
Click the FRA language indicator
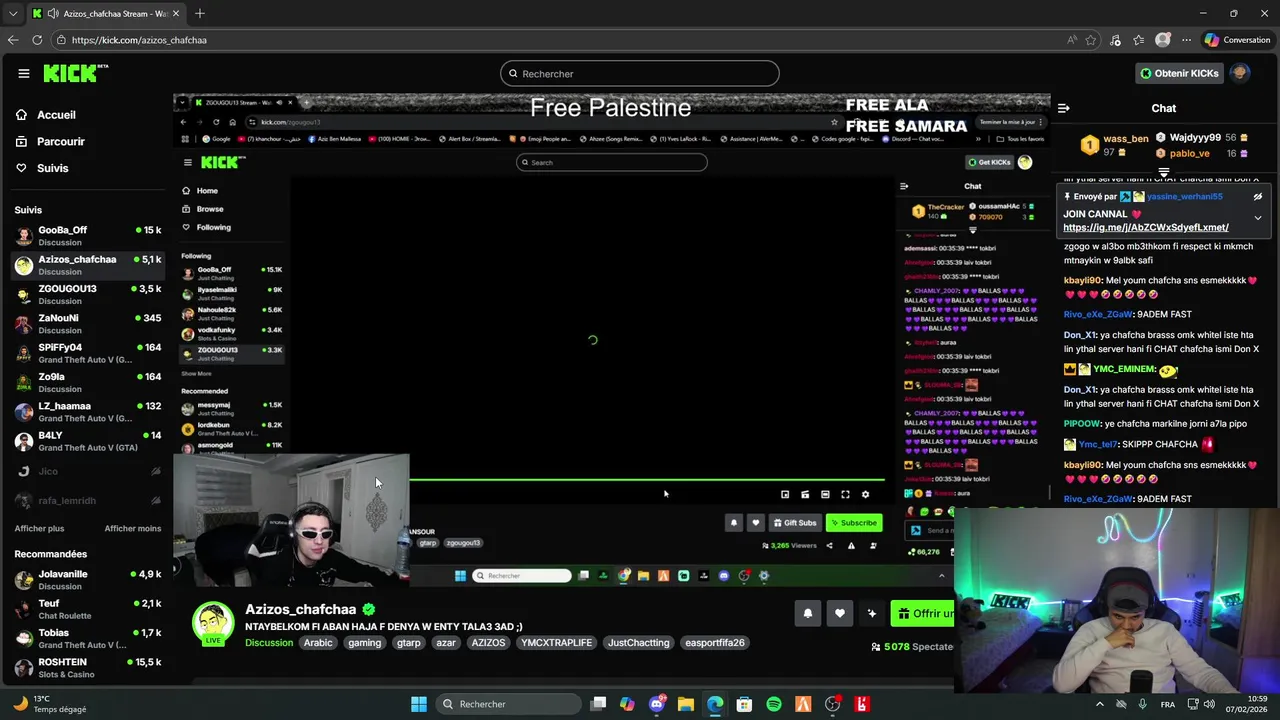(x=1167, y=704)
